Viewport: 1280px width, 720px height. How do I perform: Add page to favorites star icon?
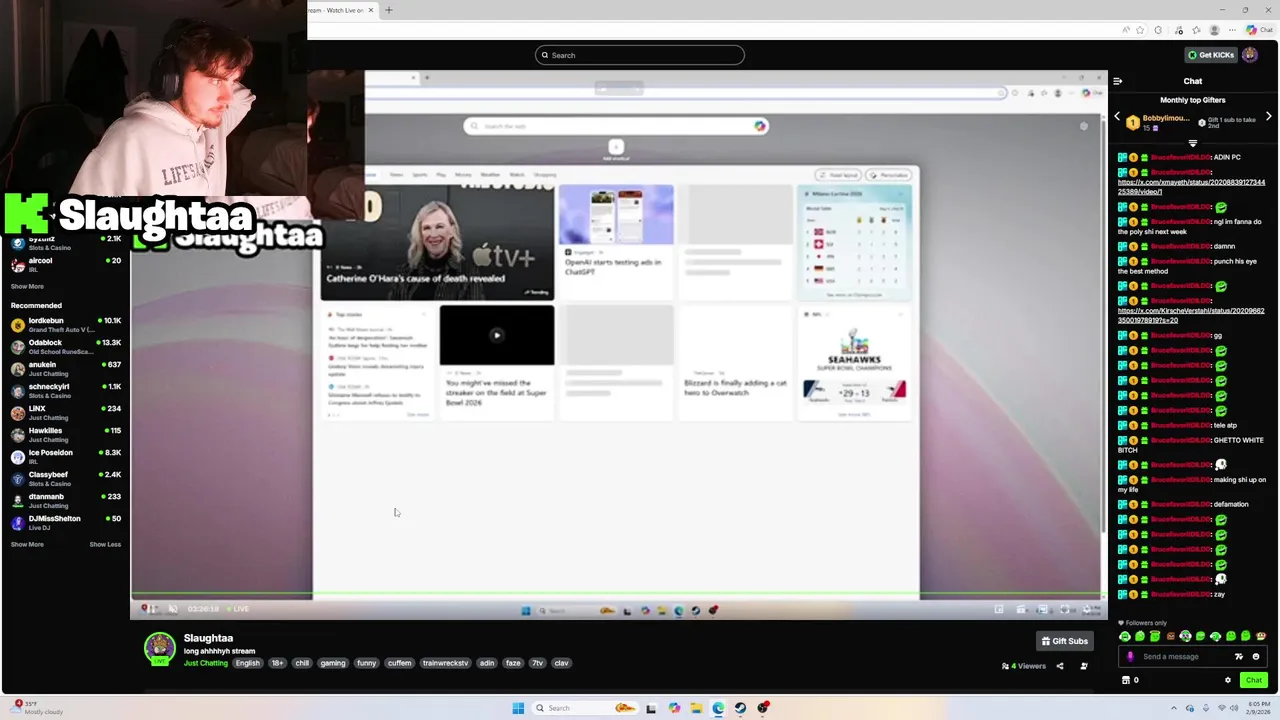(1141, 31)
